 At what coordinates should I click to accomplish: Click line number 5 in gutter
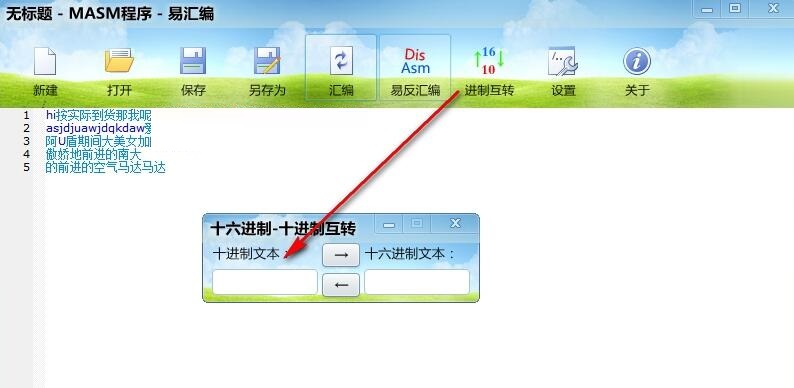pos(26,168)
